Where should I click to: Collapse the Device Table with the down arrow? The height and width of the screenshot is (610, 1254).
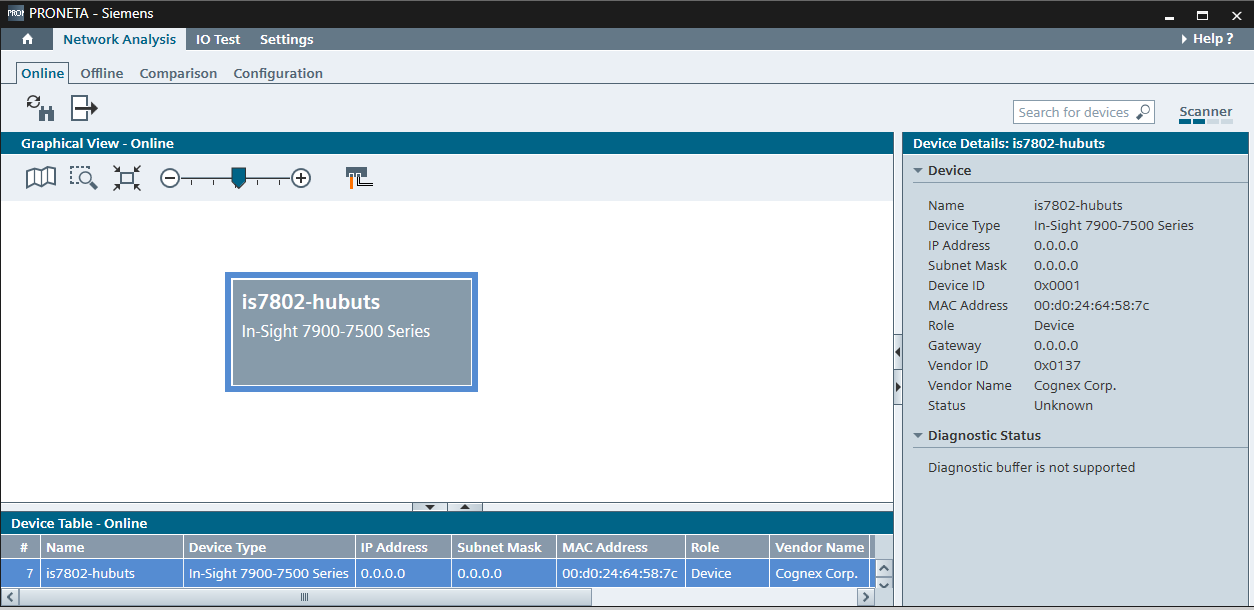point(430,507)
